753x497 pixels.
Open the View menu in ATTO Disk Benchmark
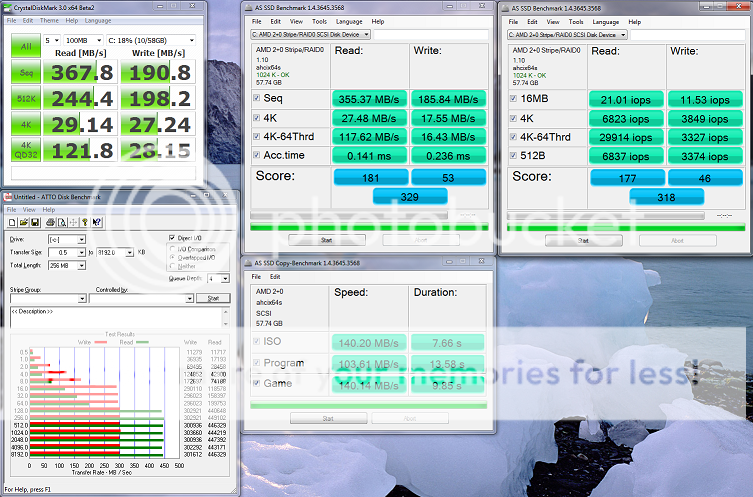(27, 209)
